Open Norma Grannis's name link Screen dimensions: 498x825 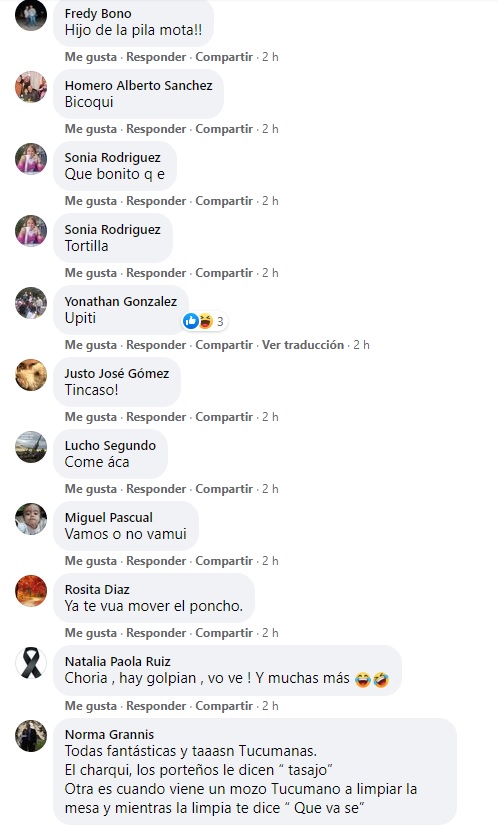click(x=109, y=735)
